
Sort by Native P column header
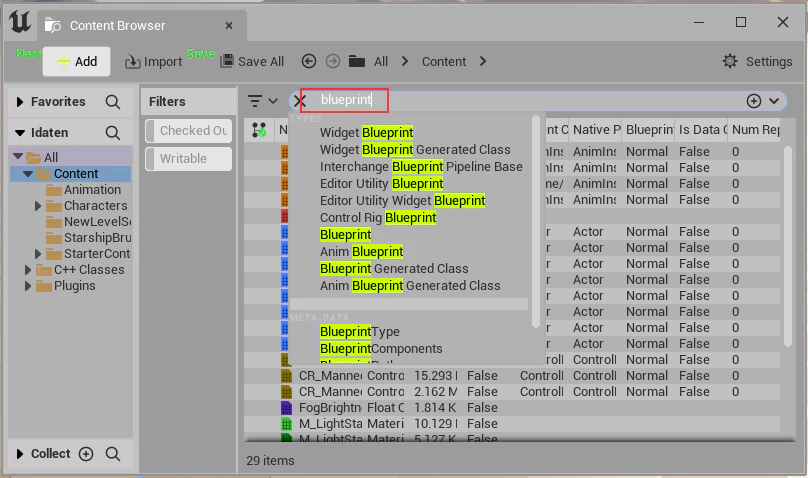596,130
